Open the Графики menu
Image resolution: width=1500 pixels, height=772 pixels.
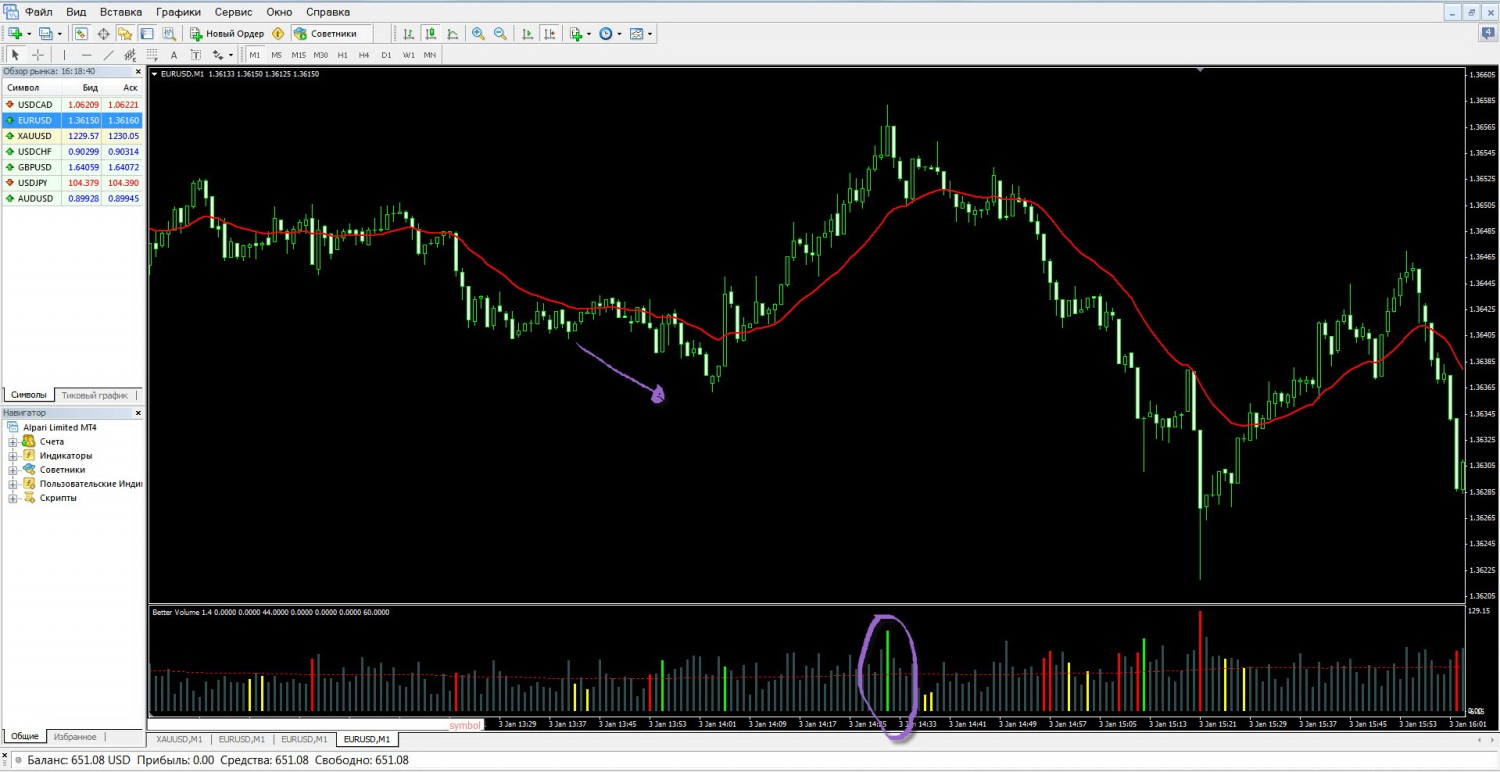click(178, 12)
